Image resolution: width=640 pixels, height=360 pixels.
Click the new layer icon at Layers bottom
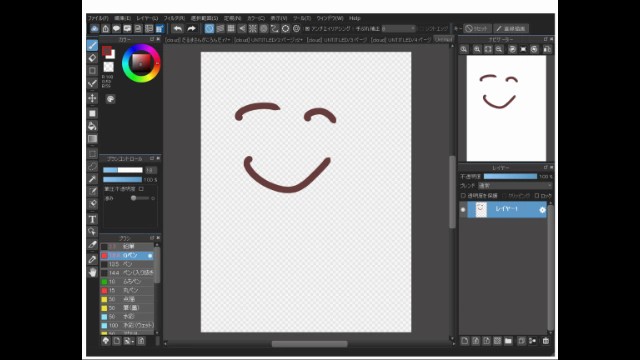point(465,341)
